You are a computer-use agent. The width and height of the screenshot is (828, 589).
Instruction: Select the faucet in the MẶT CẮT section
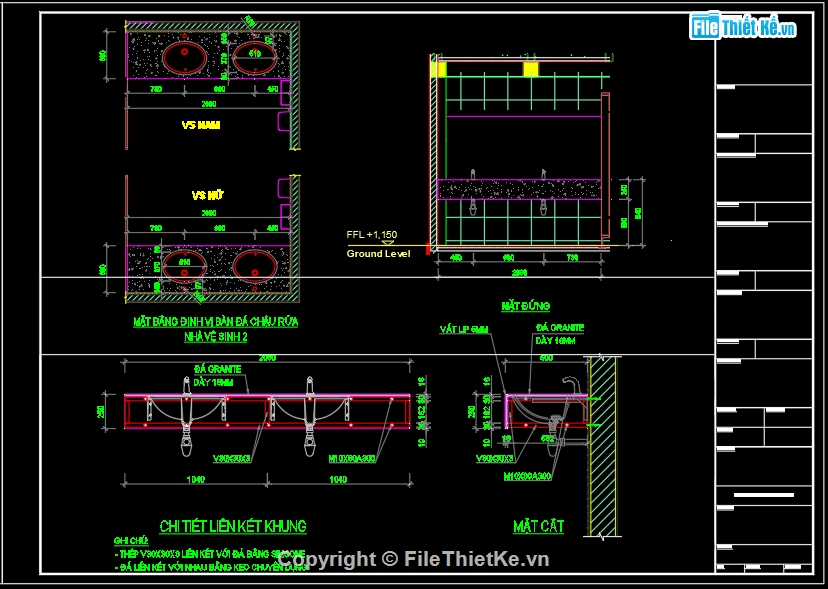tap(571, 386)
